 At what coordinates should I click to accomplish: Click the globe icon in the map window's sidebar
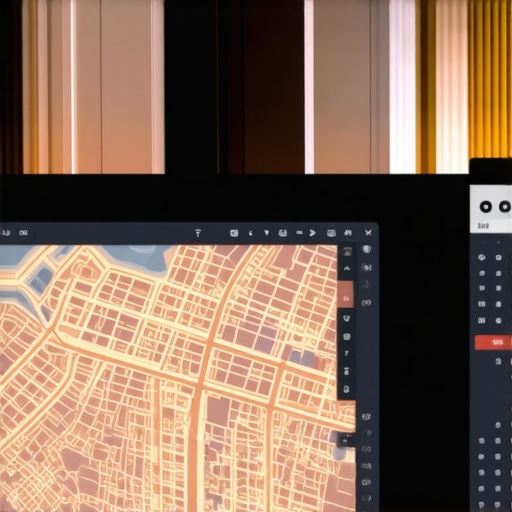point(367,249)
